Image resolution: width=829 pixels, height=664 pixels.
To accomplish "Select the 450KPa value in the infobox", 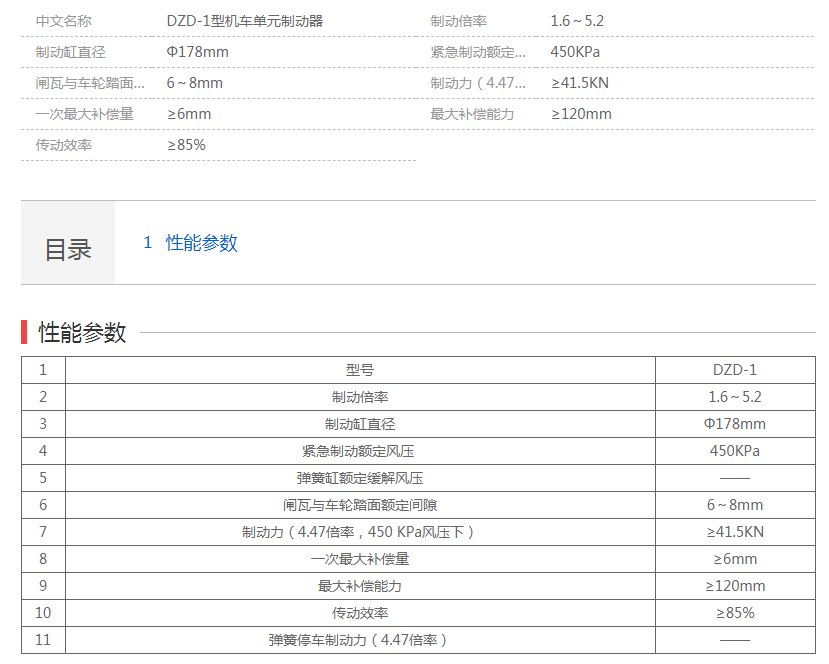I will (572, 51).
